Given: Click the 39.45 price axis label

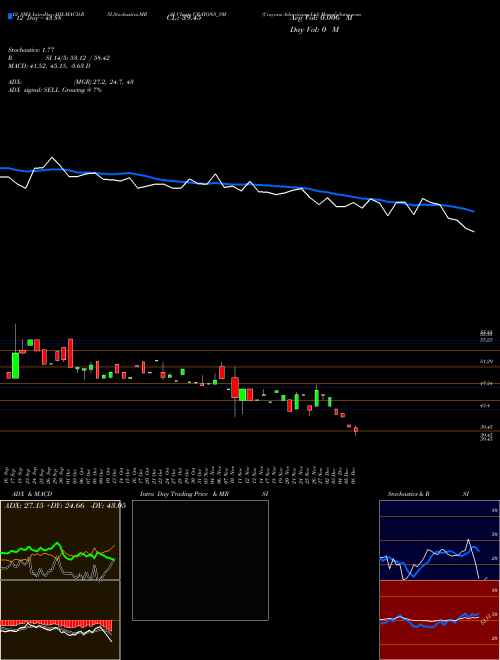Looking at the screenshot, I should pos(487,427).
